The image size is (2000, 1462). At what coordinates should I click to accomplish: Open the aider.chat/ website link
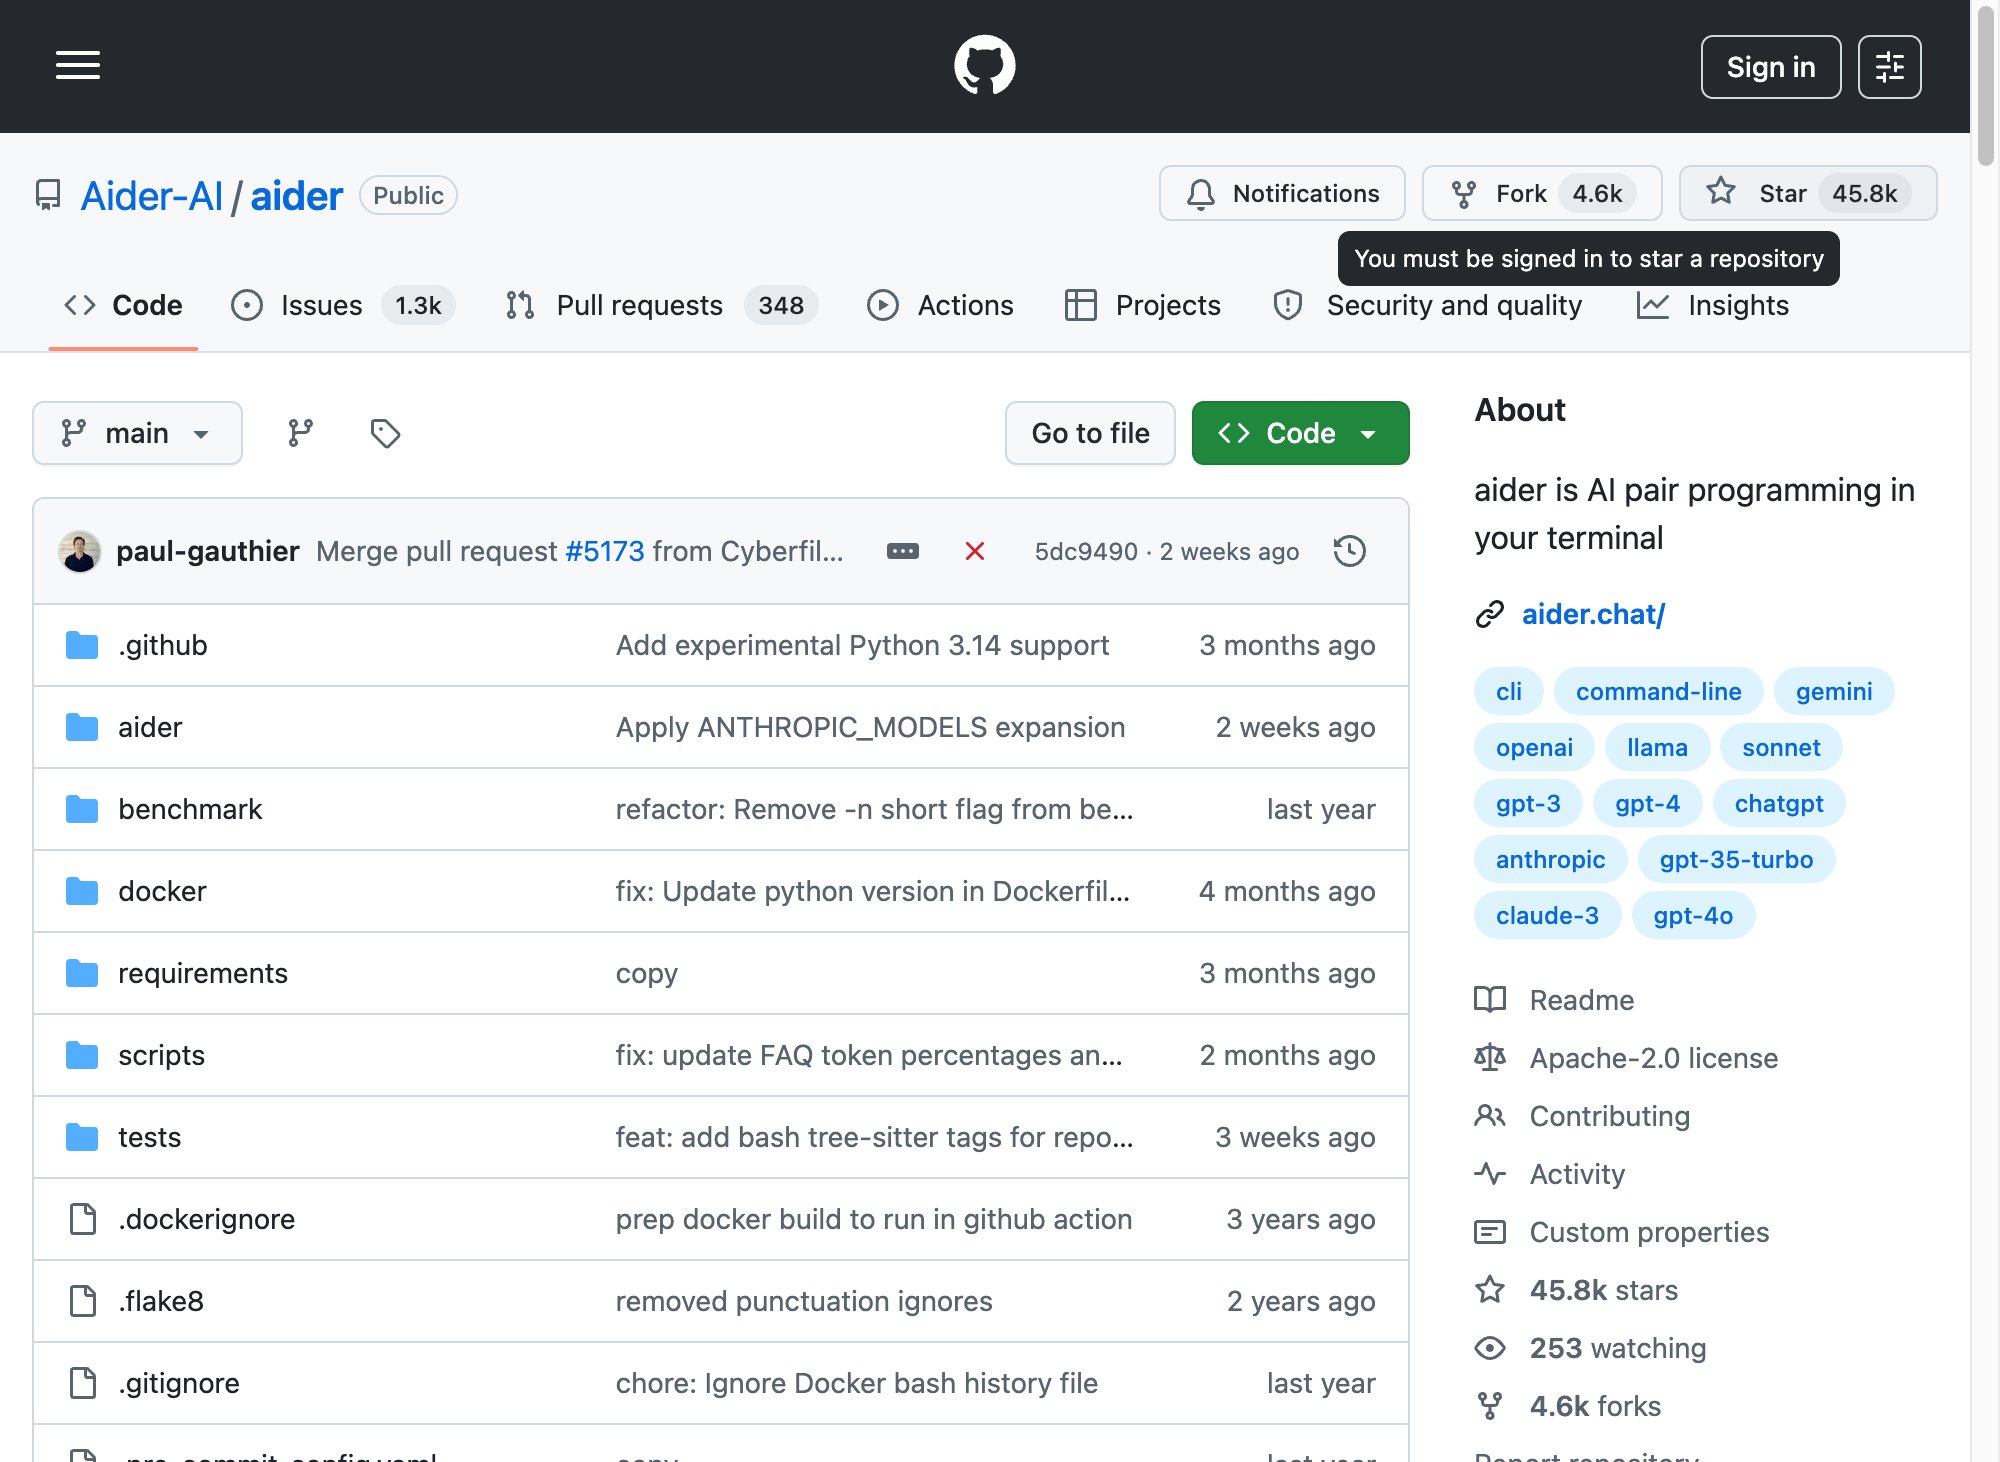[1593, 614]
